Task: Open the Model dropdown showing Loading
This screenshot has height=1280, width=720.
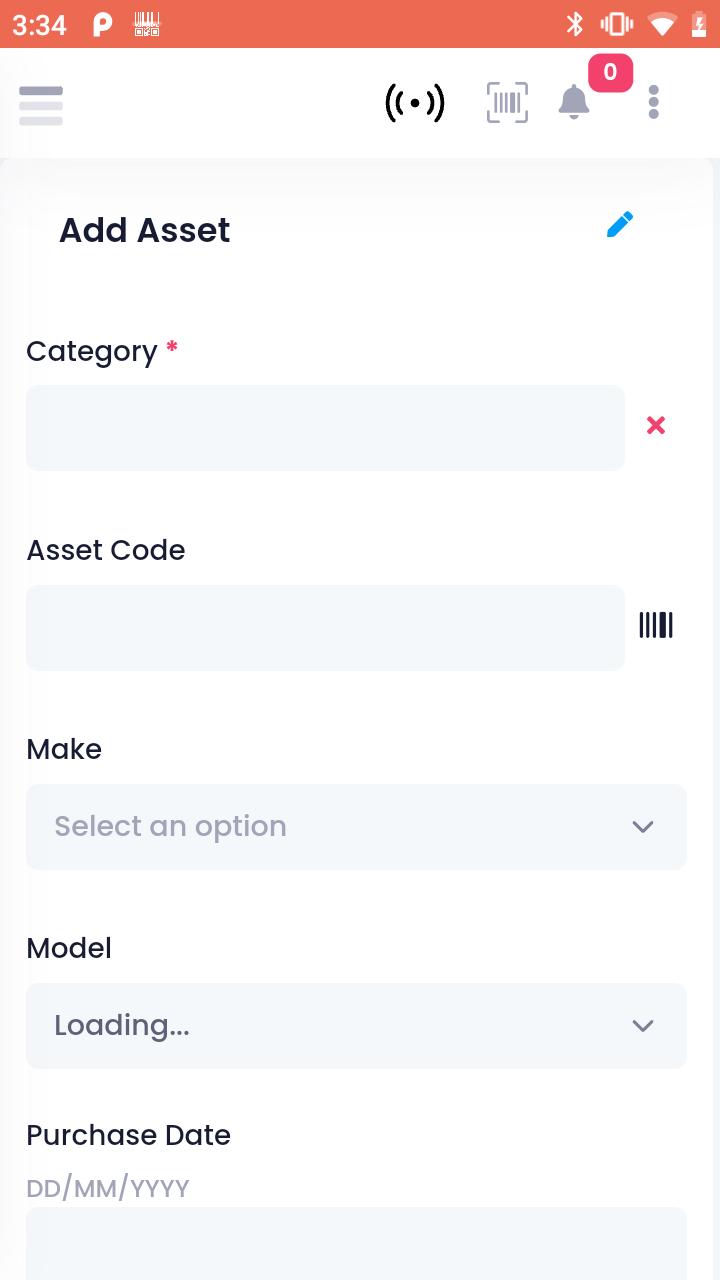Action: [356, 1026]
